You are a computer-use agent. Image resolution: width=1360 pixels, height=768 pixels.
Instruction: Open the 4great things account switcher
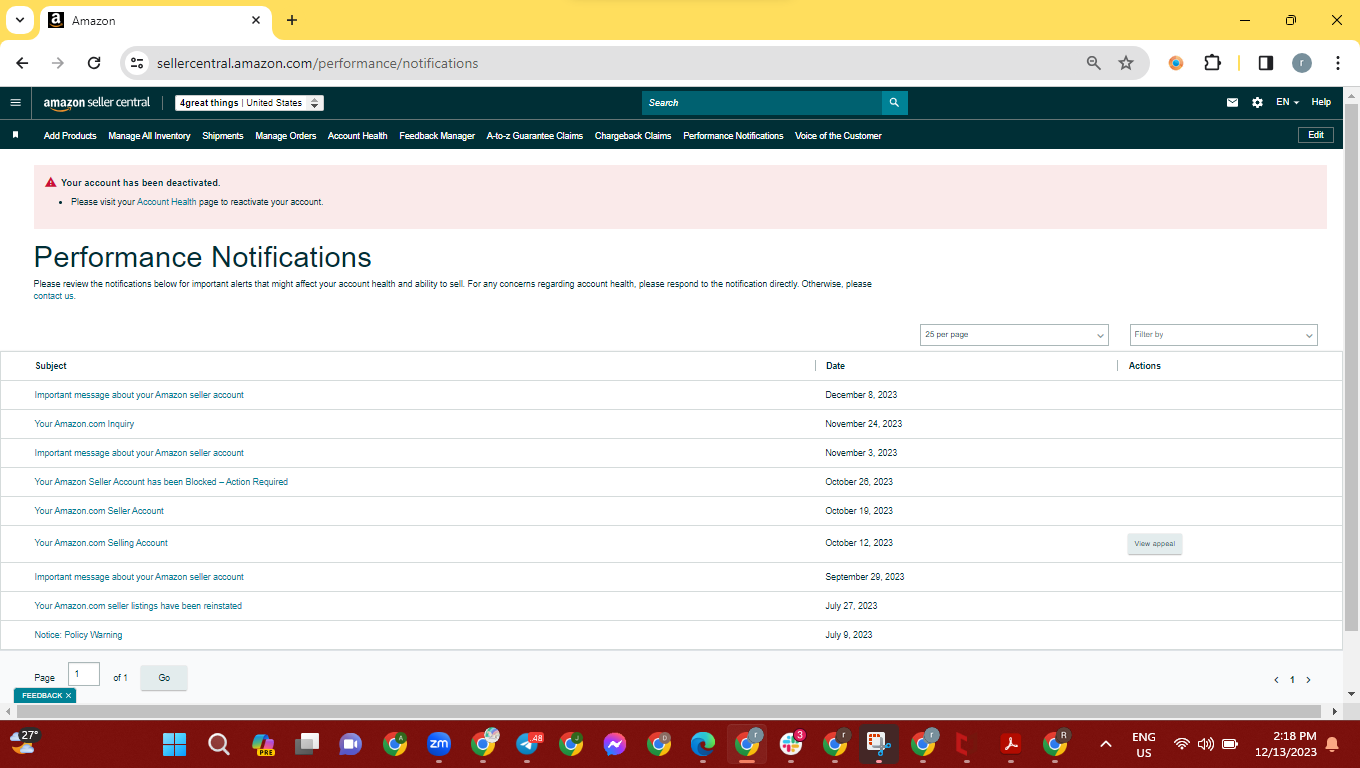tap(249, 103)
